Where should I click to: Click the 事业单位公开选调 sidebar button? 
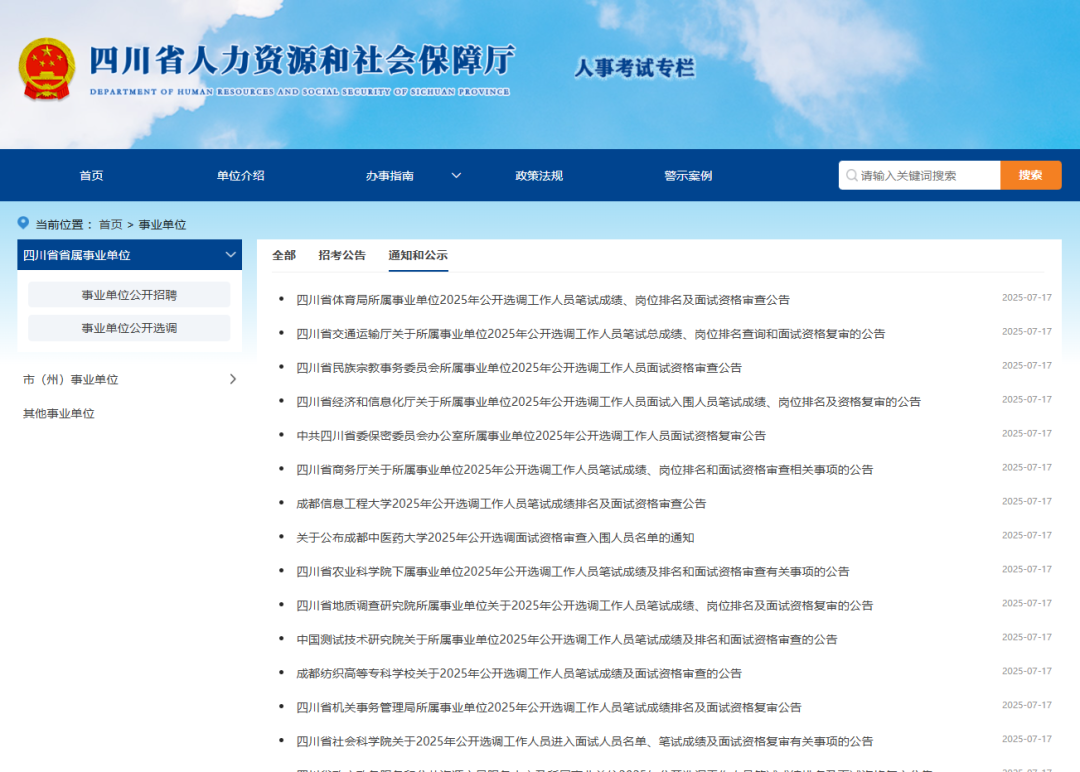click(129, 328)
